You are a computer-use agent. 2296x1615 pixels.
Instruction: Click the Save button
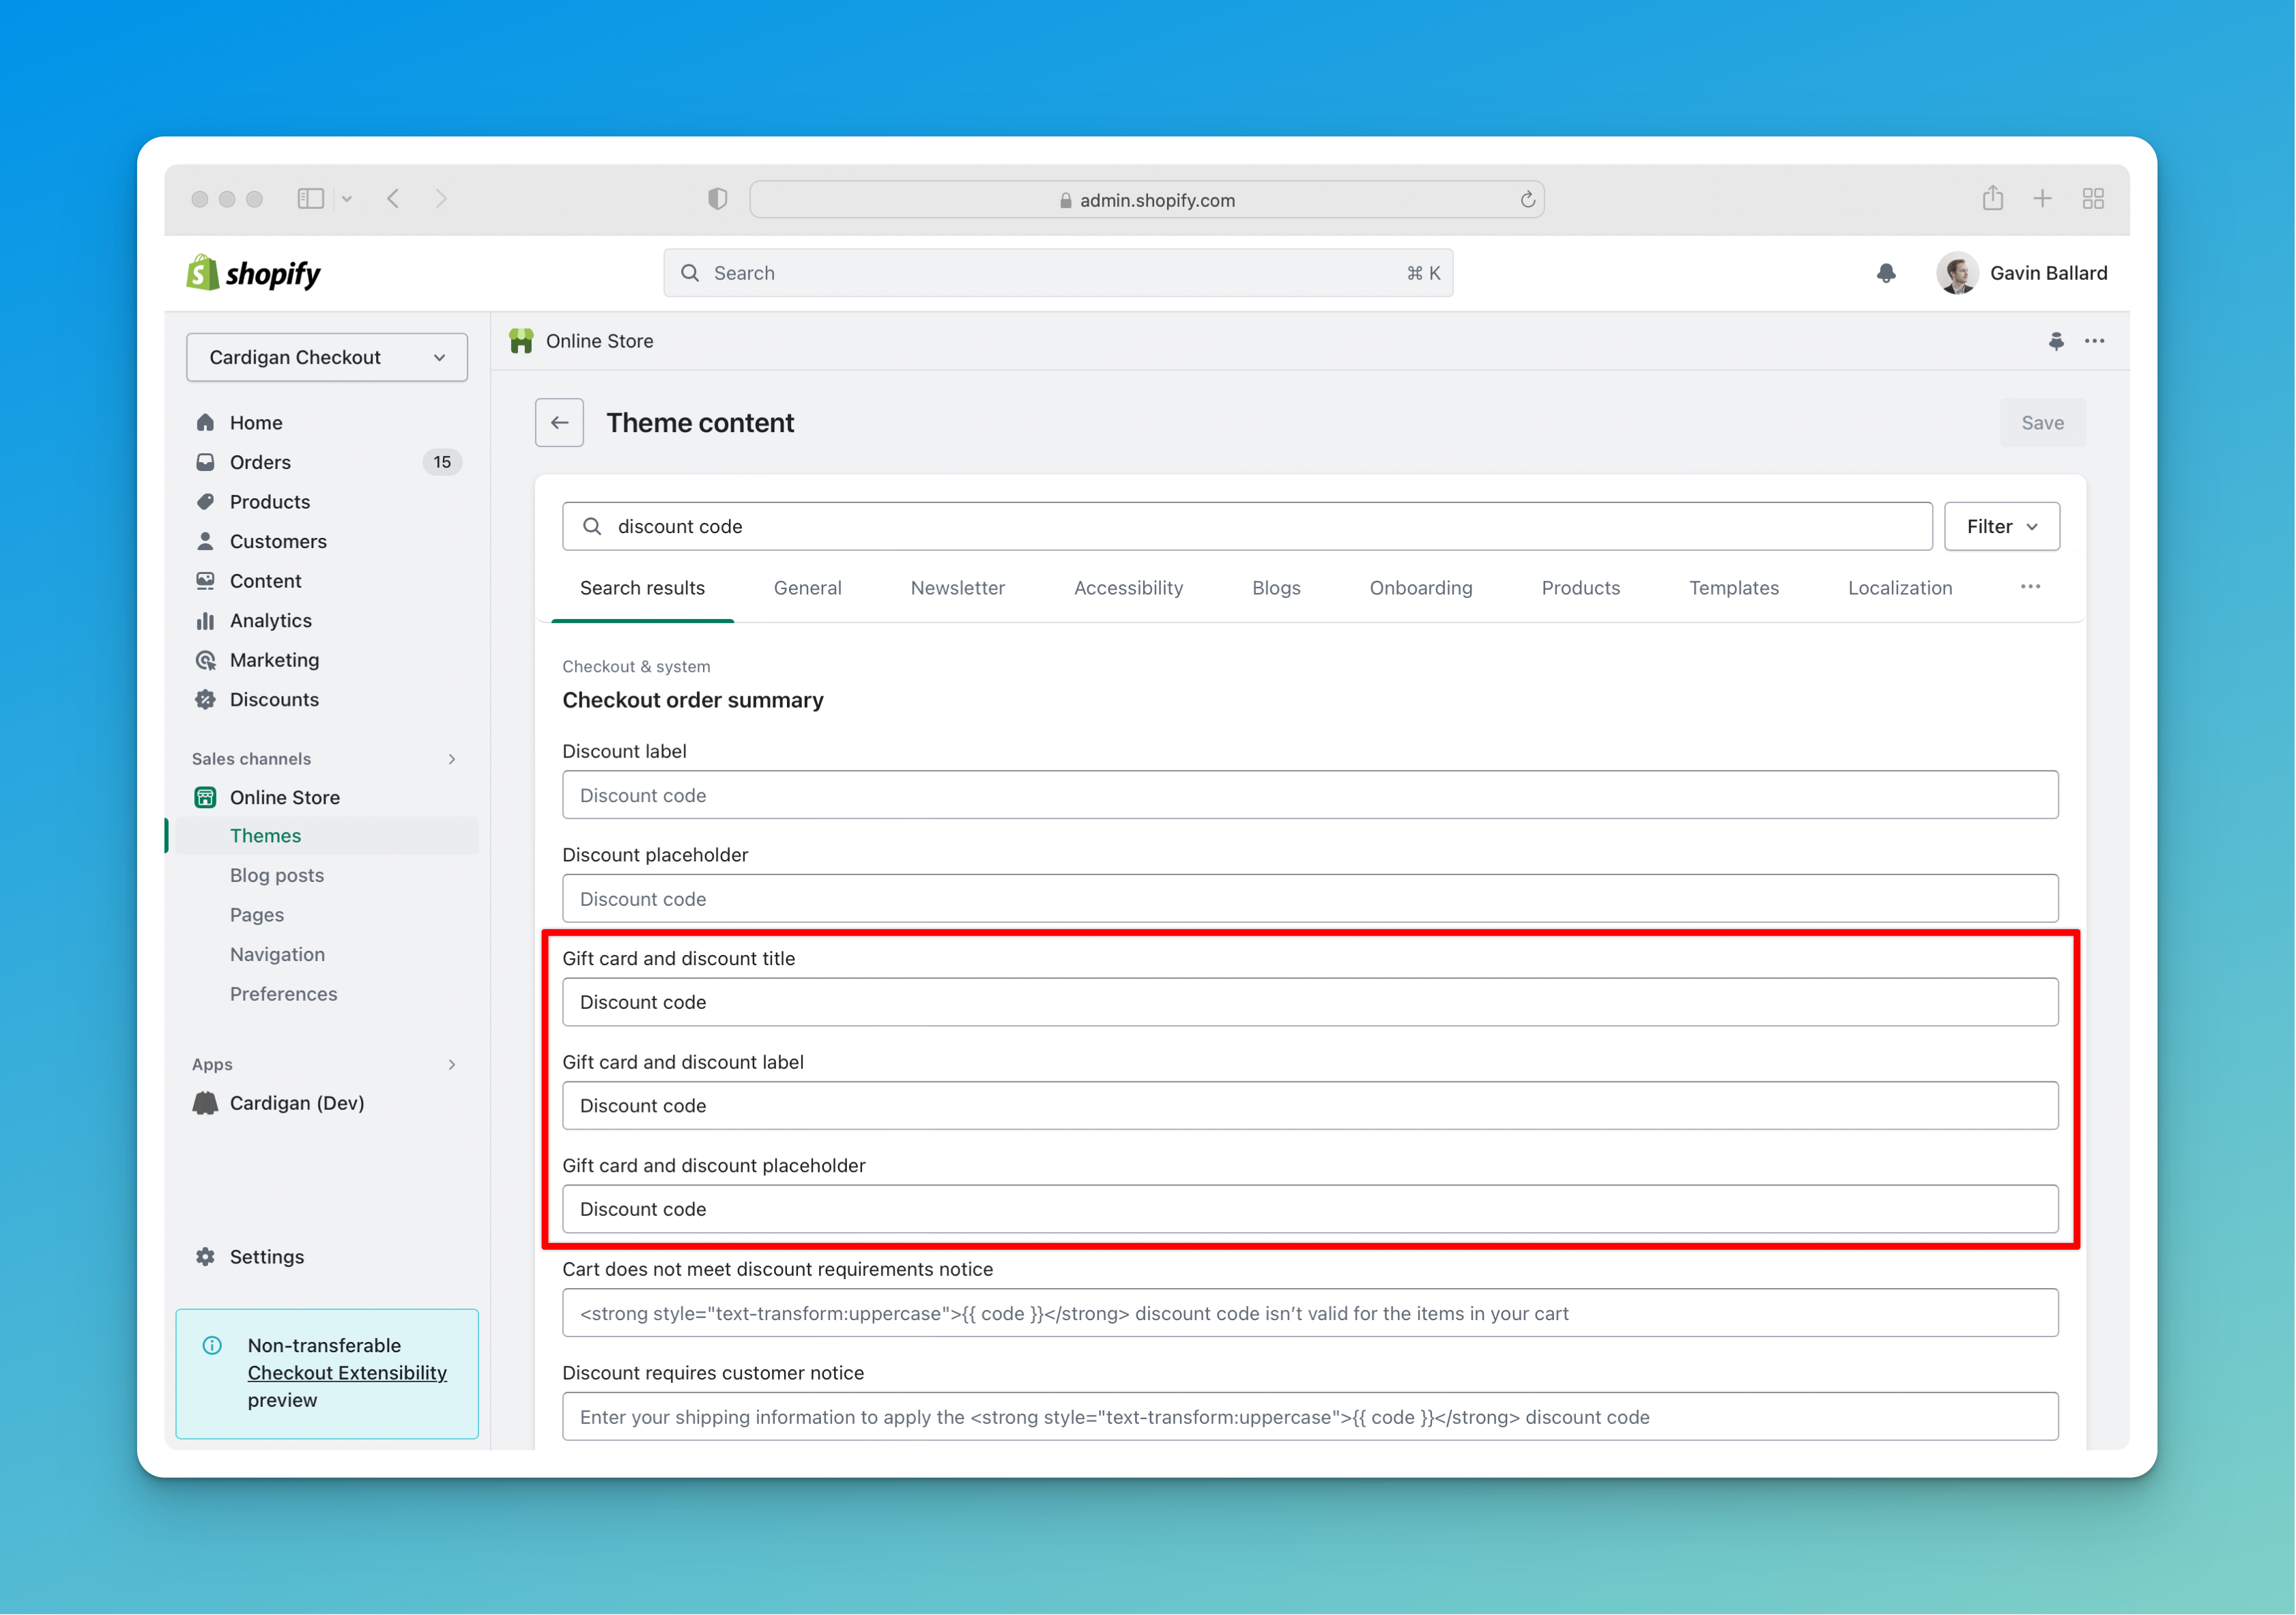click(x=2041, y=421)
